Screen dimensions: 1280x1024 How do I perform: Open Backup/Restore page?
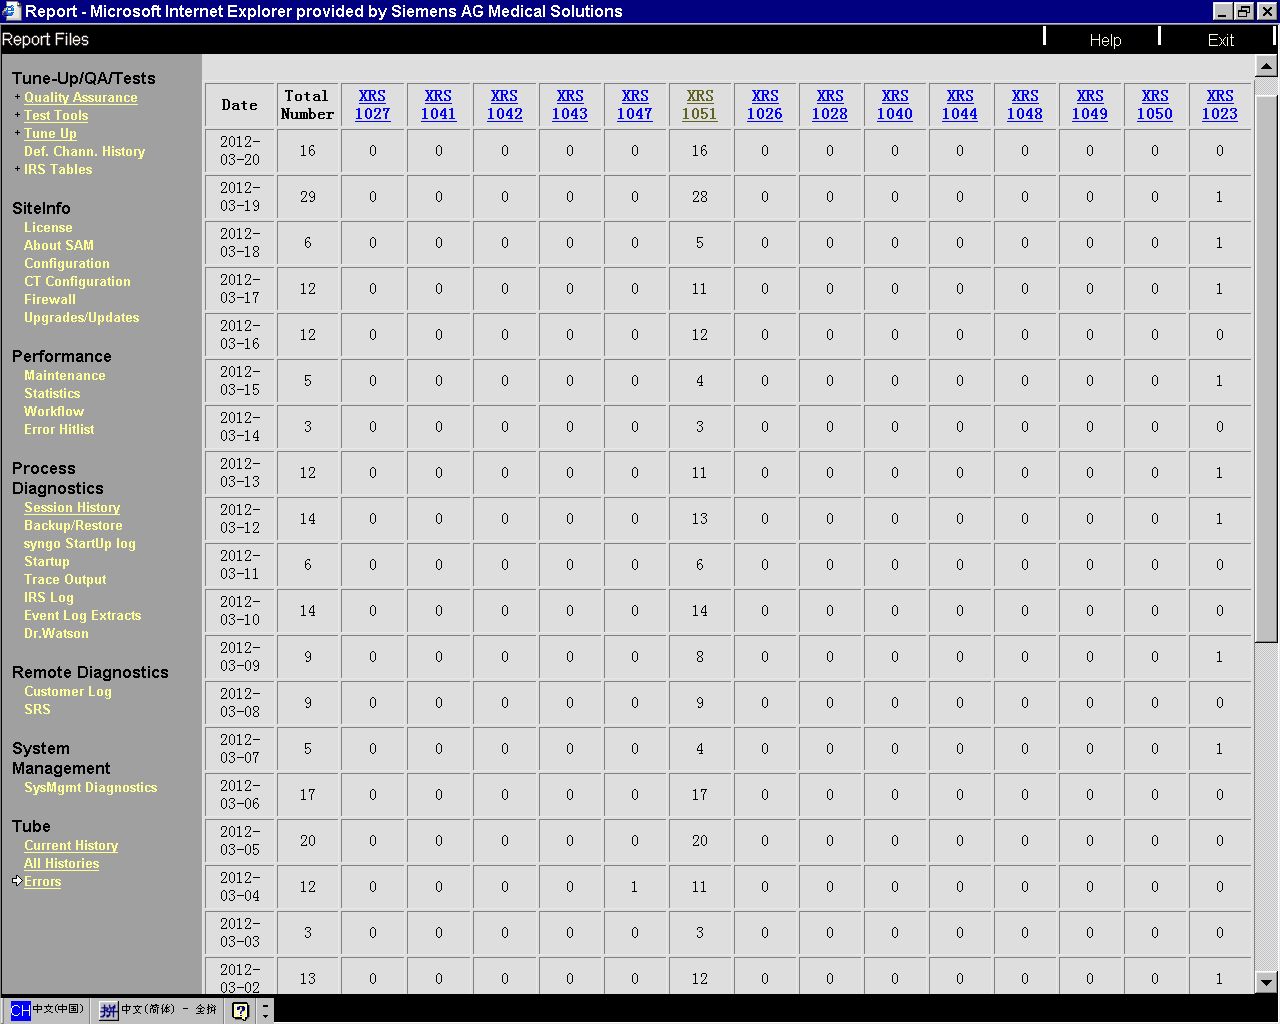(73, 526)
